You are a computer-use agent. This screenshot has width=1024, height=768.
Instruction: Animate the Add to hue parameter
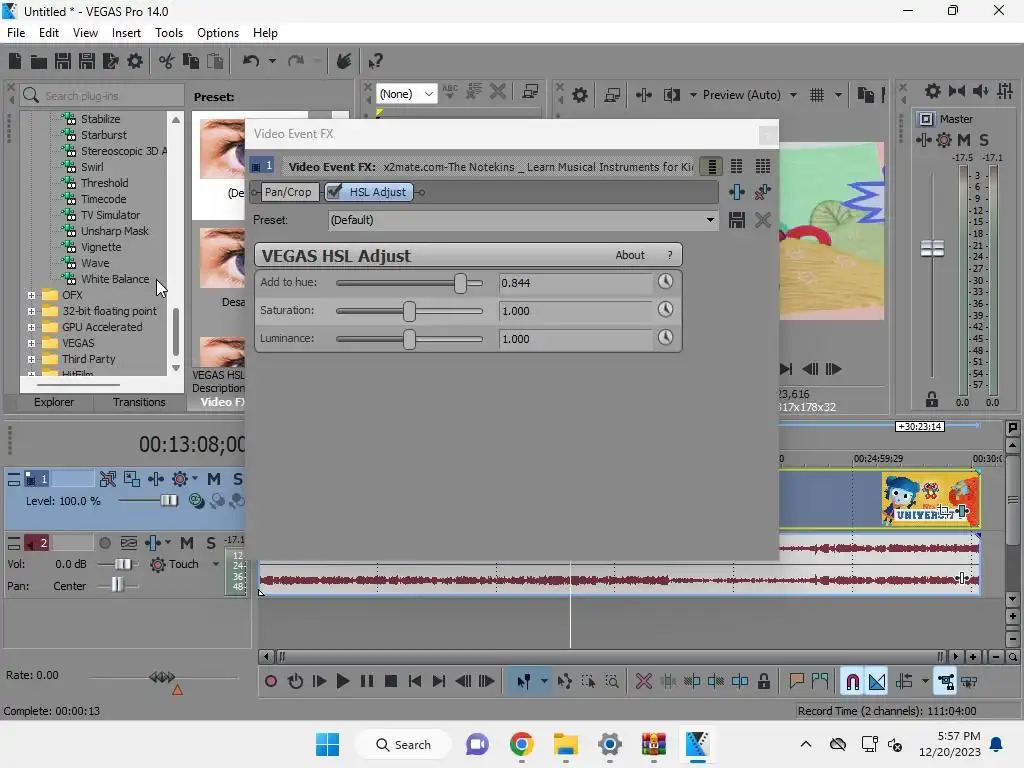coord(665,281)
